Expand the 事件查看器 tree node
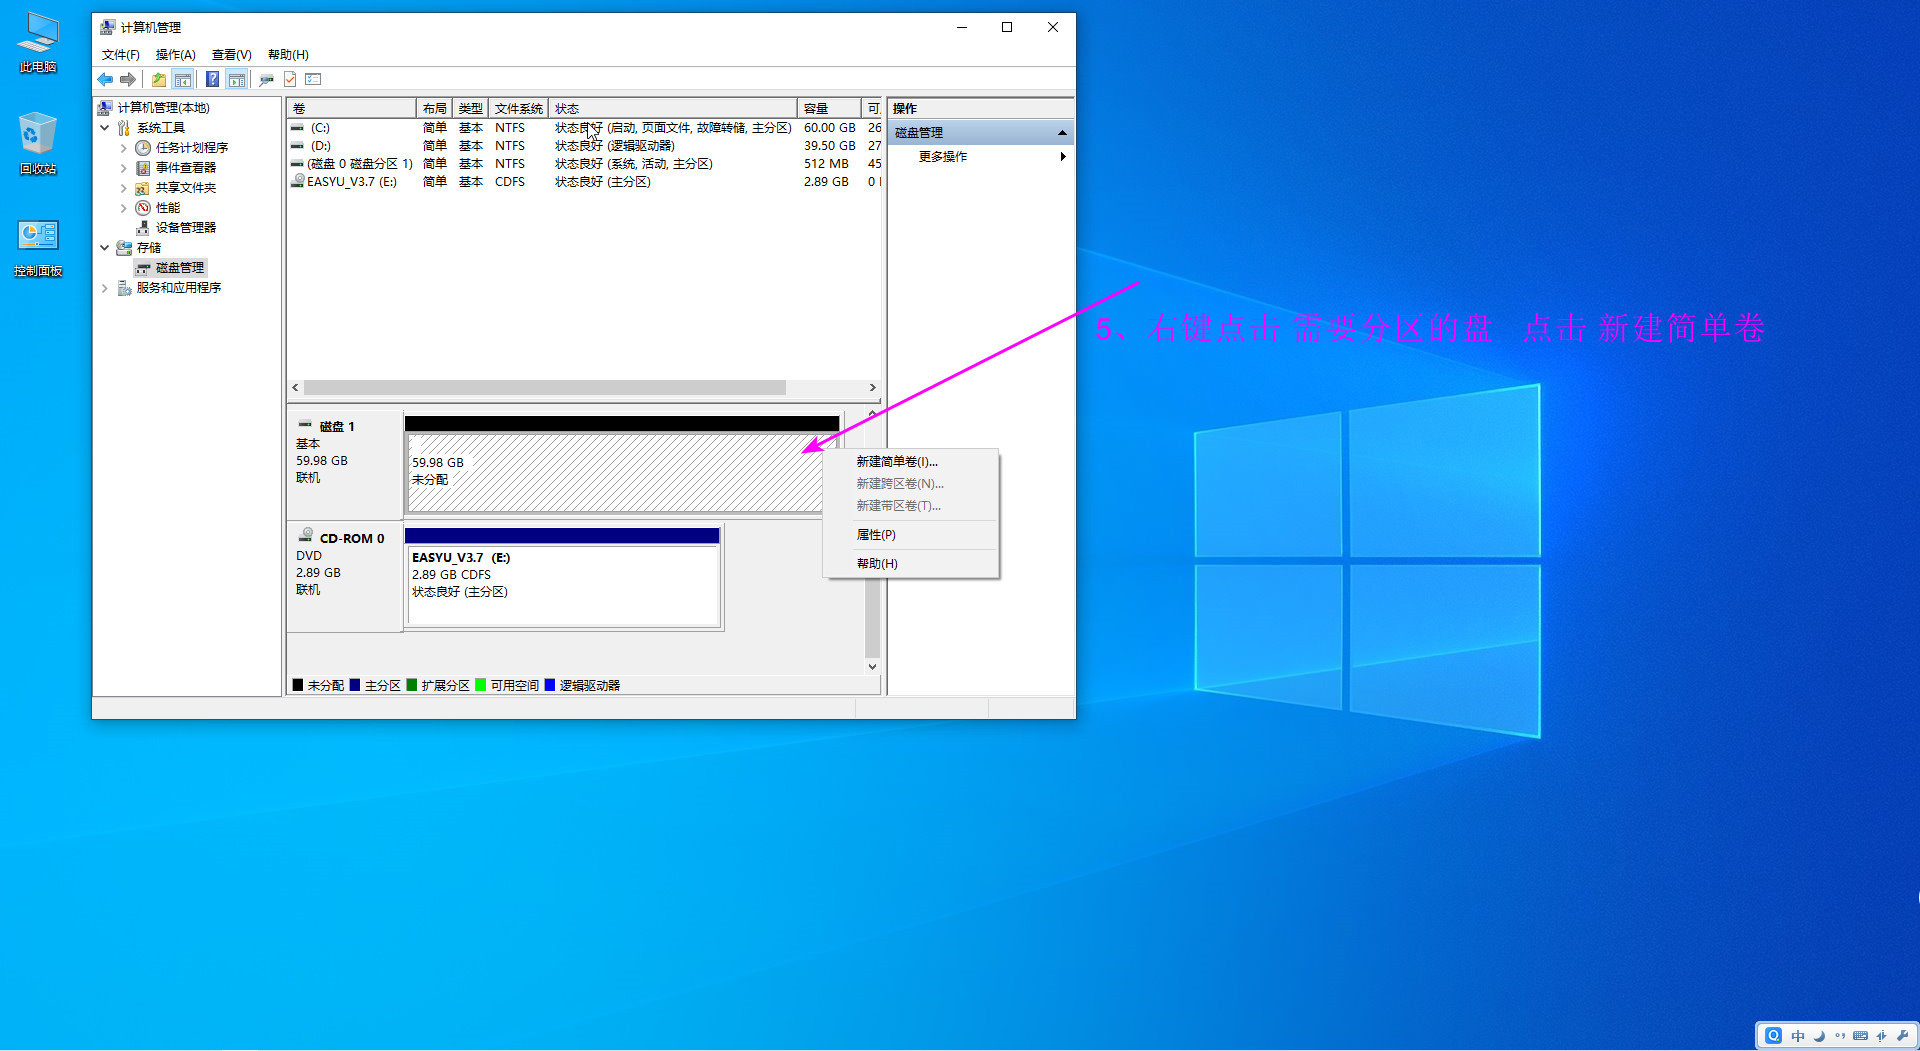This screenshot has height=1051, width=1920. tap(124, 168)
